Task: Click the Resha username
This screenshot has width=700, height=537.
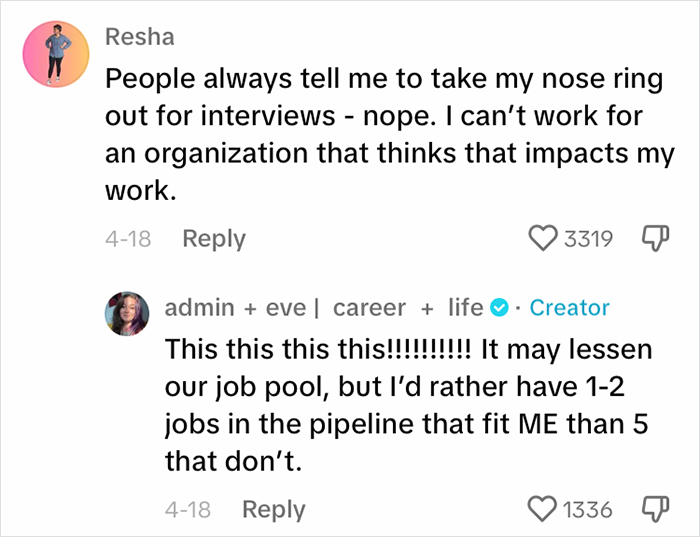Action: click(x=139, y=38)
